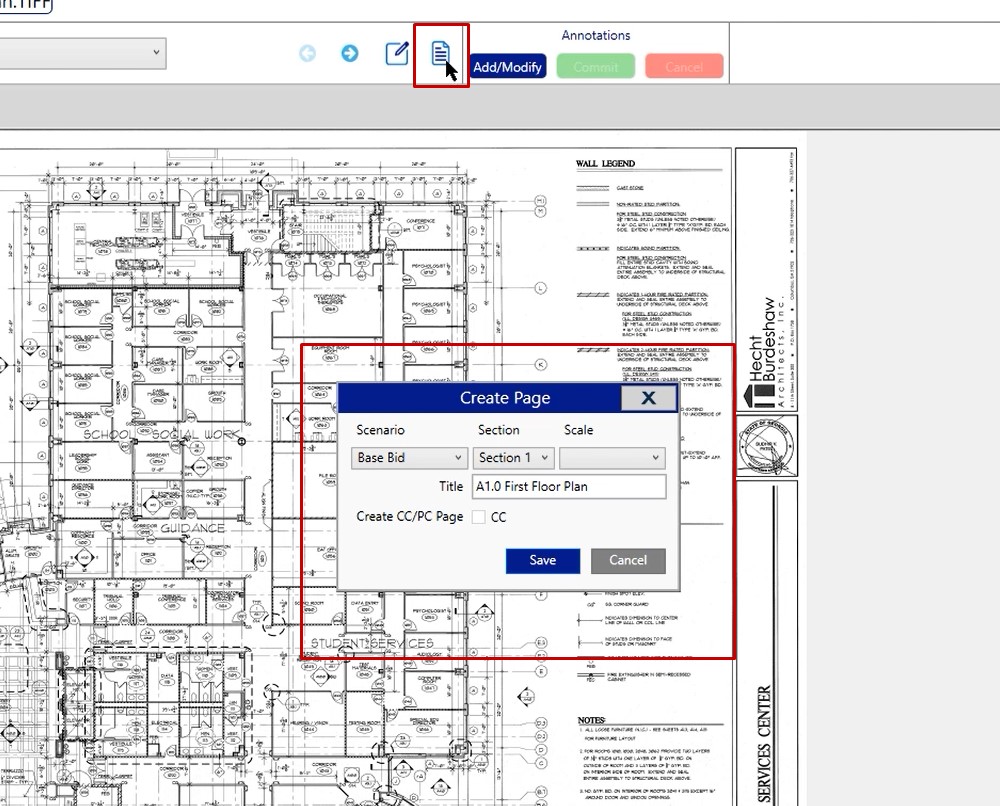Open the Scenario dropdown showing Base Bid
This screenshot has height=806, width=1000.
point(410,458)
